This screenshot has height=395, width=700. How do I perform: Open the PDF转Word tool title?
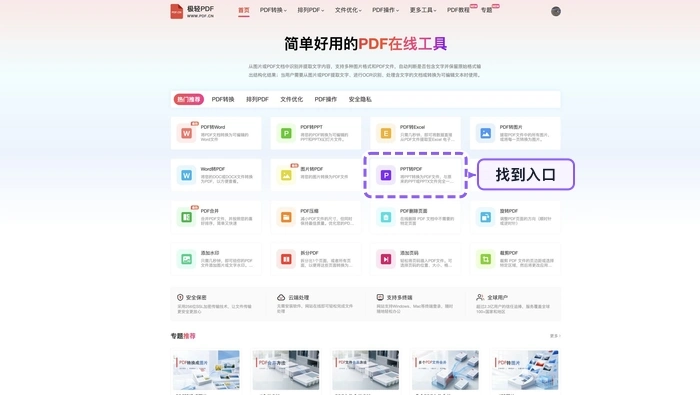(213, 127)
